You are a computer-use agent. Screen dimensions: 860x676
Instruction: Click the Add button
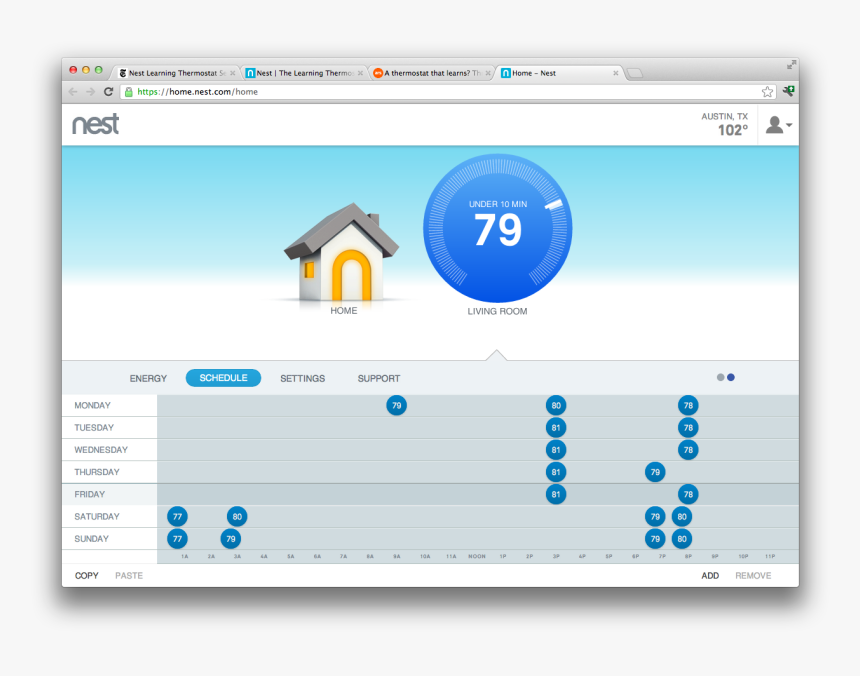(x=710, y=576)
